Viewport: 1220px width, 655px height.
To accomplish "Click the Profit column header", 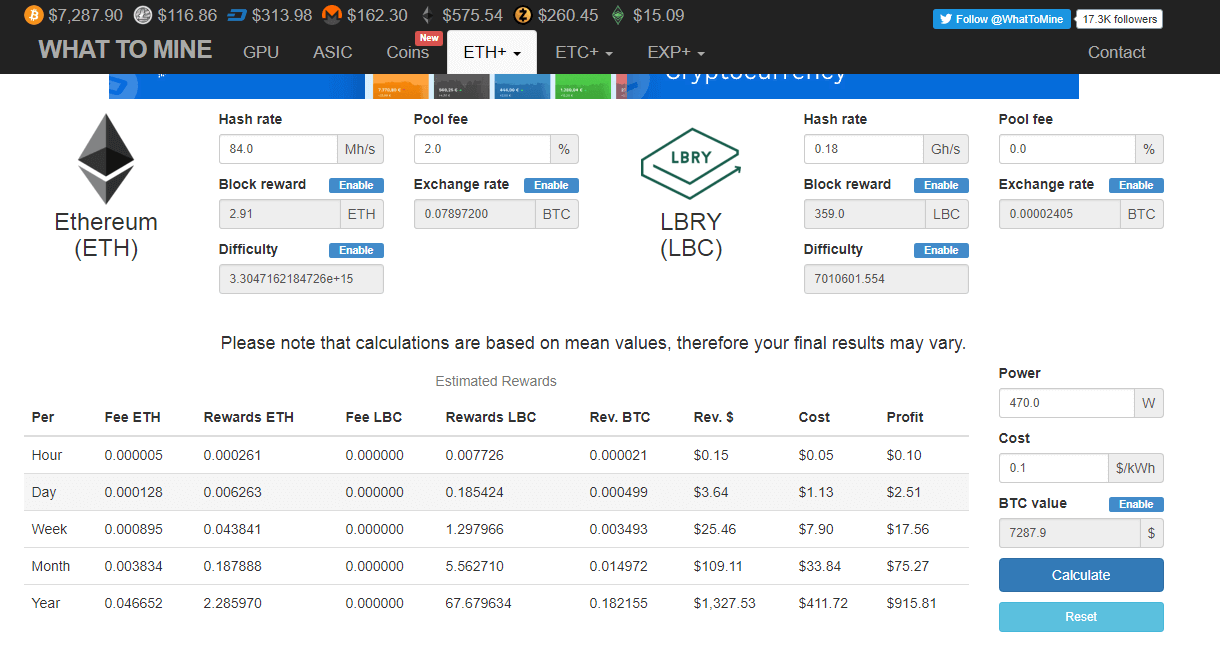I will tap(905, 417).
